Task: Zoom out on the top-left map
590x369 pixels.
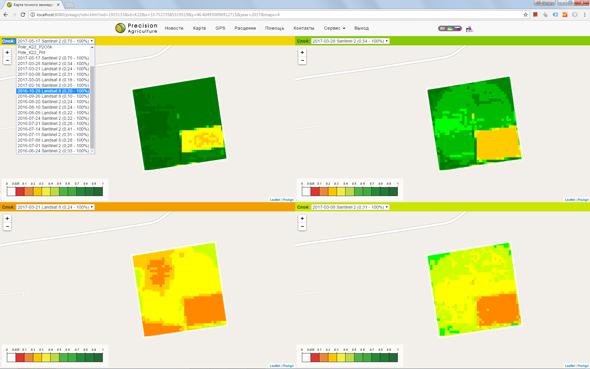Action: pyautogui.click(x=7, y=61)
